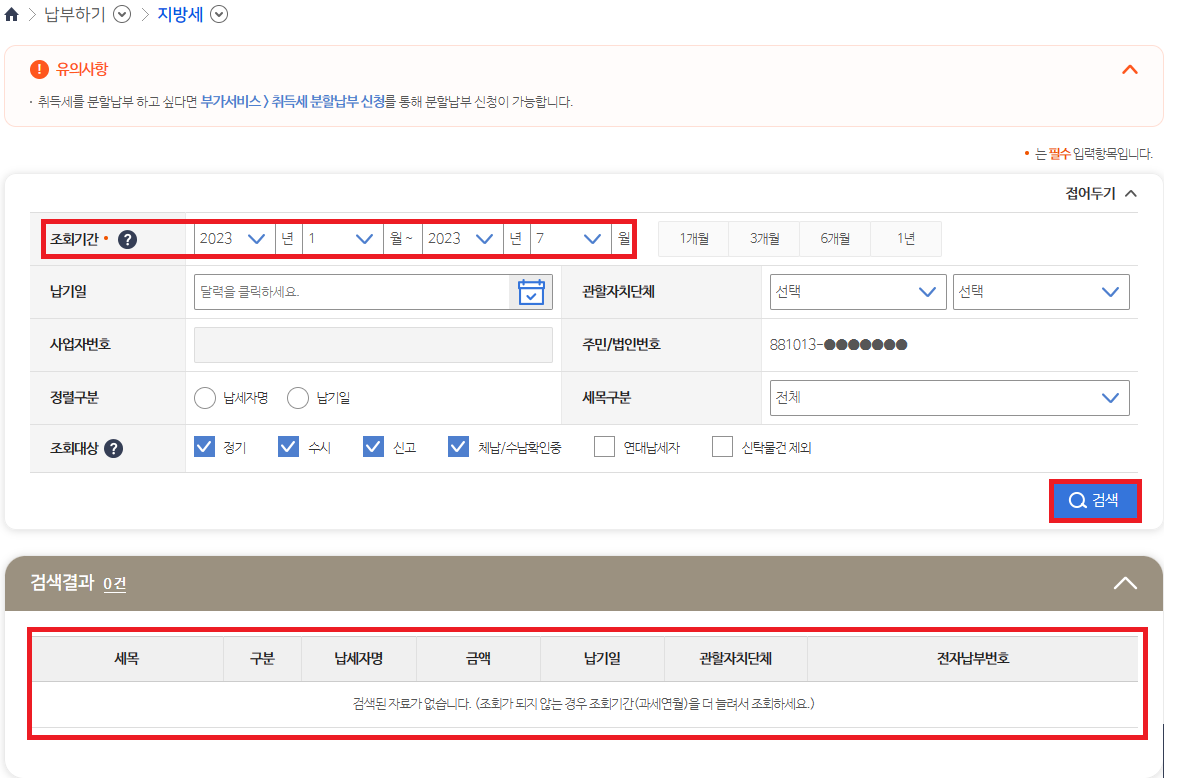1191x778 pixels.
Task: Click the 검색된 자료가 없습니다 message
Action: click(583, 704)
